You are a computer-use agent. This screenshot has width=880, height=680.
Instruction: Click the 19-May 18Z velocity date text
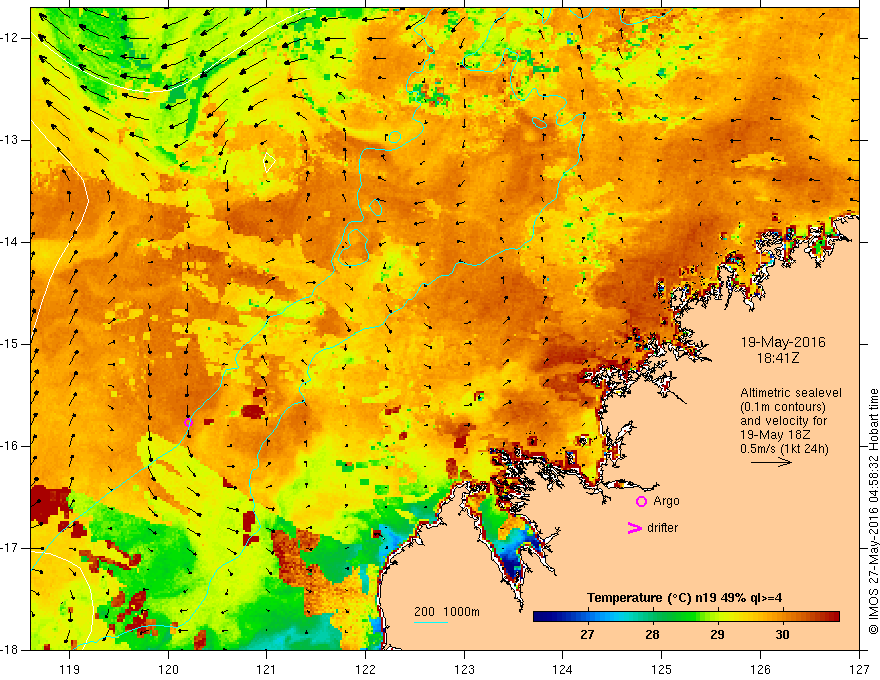coord(774,435)
